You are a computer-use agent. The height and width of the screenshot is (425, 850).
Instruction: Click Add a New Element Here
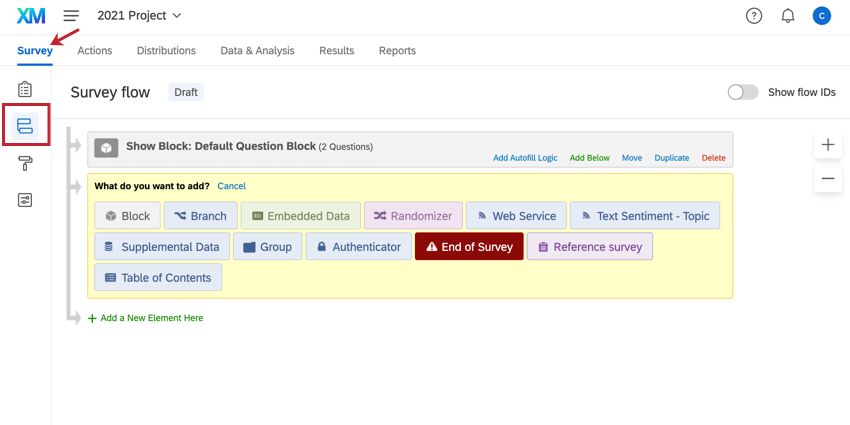[151, 318]
